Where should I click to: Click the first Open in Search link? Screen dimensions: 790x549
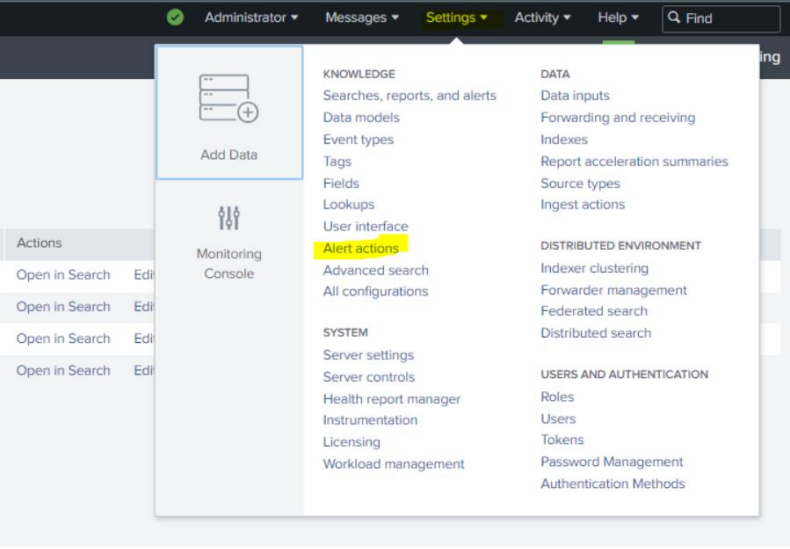pos(63,275)
